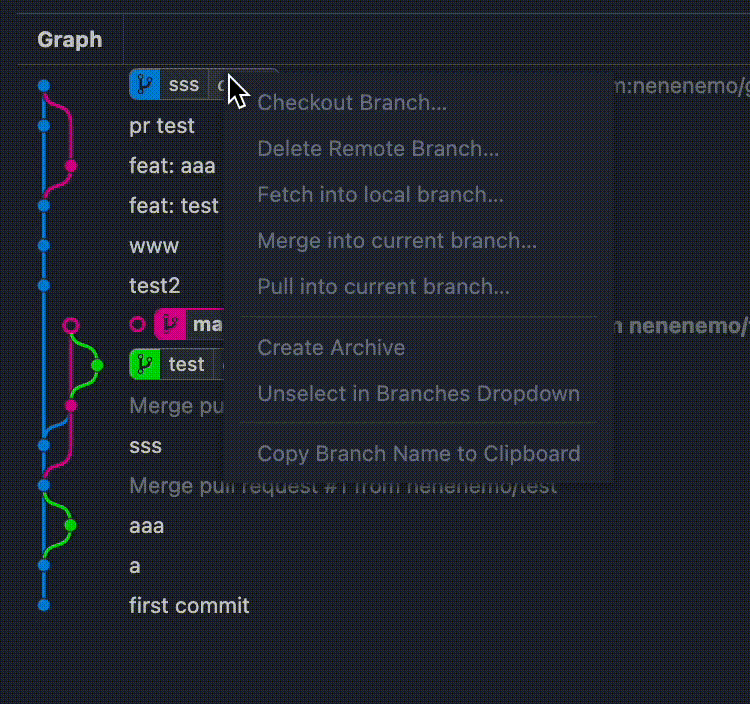Click the blue graph node beside pr test
This screenshot has height=704, width=750.
44,126
